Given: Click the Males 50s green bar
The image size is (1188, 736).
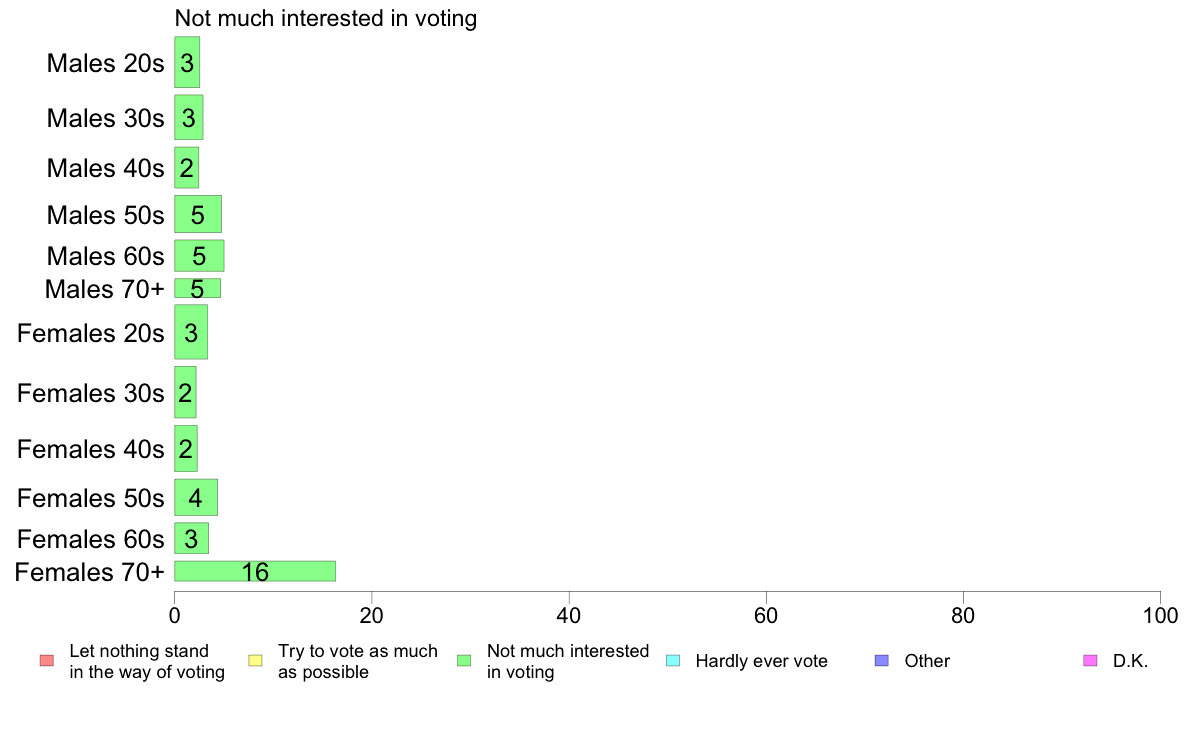Looking at the screenshot, I should (198, 215).
